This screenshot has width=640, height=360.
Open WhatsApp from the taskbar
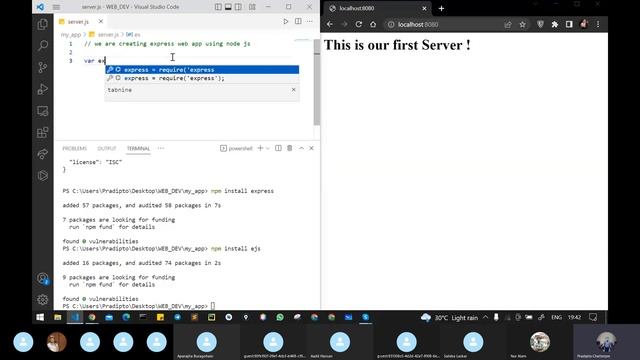[280, 317]
